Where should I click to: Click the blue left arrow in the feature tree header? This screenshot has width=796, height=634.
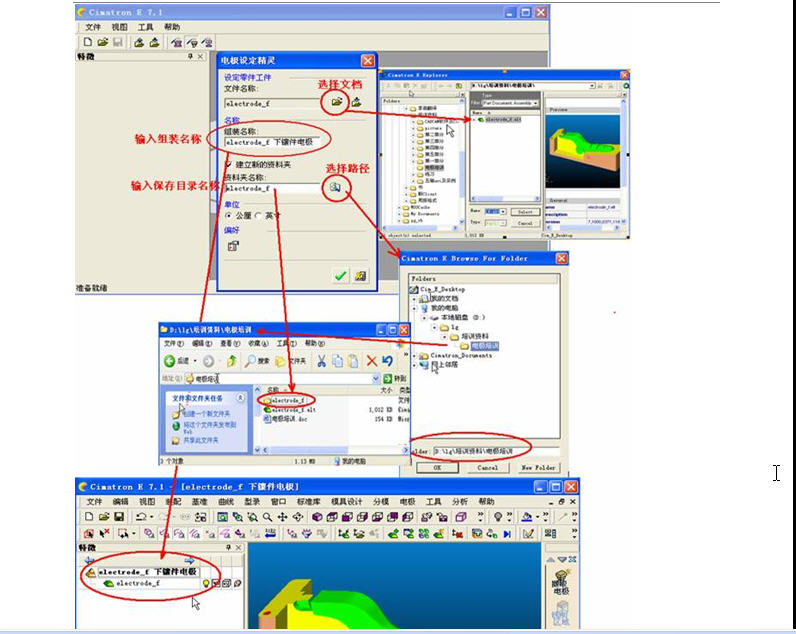tap(89, 560)
